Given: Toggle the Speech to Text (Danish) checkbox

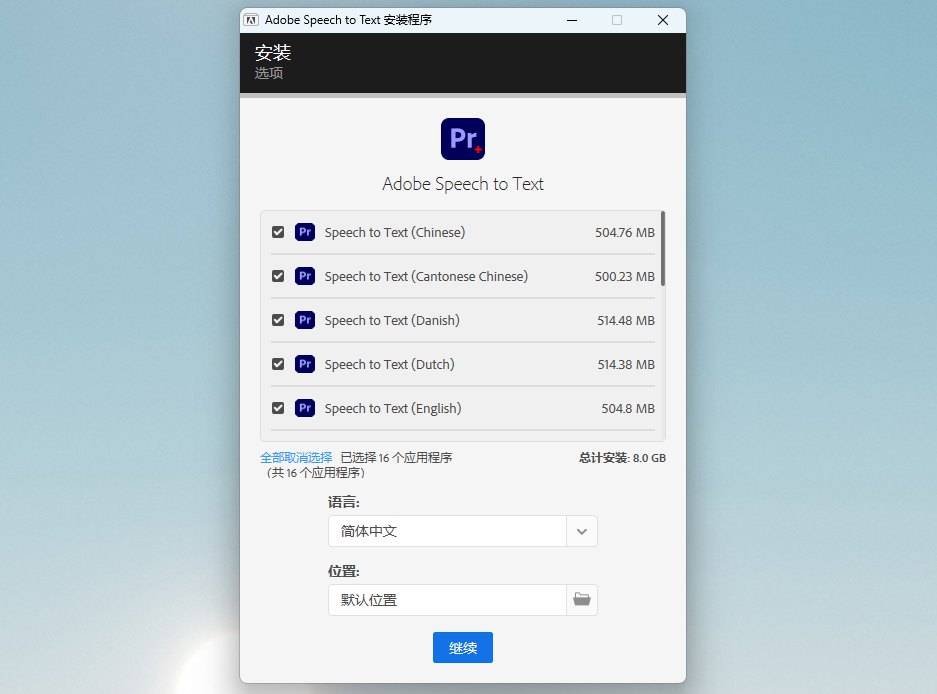Looking at the screenshot, I should point(278,320).
